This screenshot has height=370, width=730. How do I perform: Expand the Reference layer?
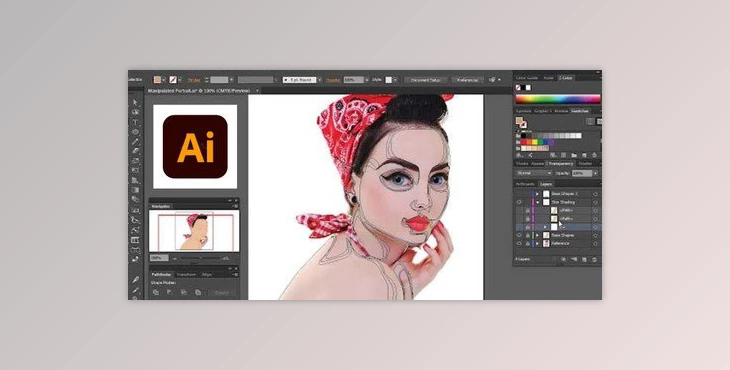pyautogui.click(x=537, y=243)
